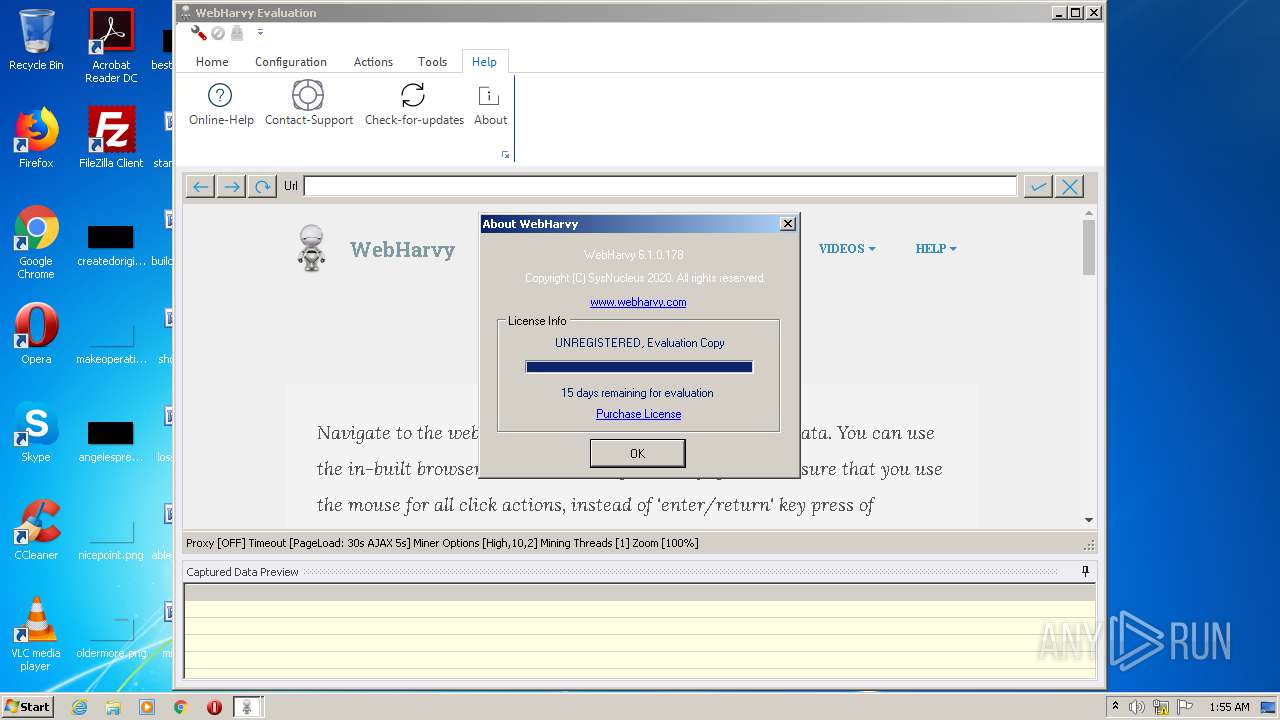Viewport: 1280px width, 720px height.
Task: Click the Contact-Support lifebuoy icon
Action: [308, 95]
